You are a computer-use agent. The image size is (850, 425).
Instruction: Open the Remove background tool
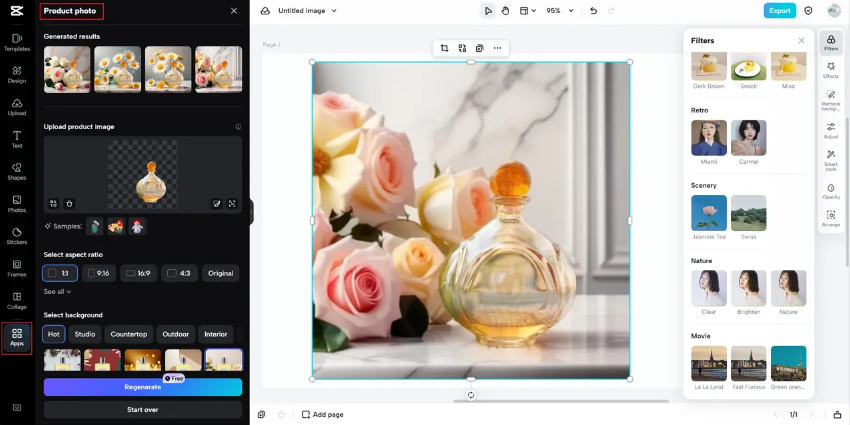831,101
